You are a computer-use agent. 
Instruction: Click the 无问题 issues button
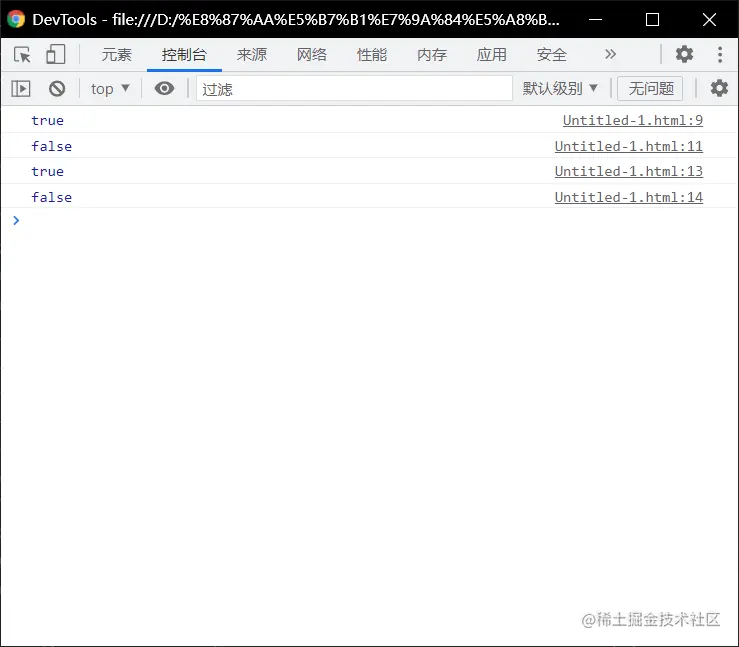pyautogui.click(x=650, y=88)
